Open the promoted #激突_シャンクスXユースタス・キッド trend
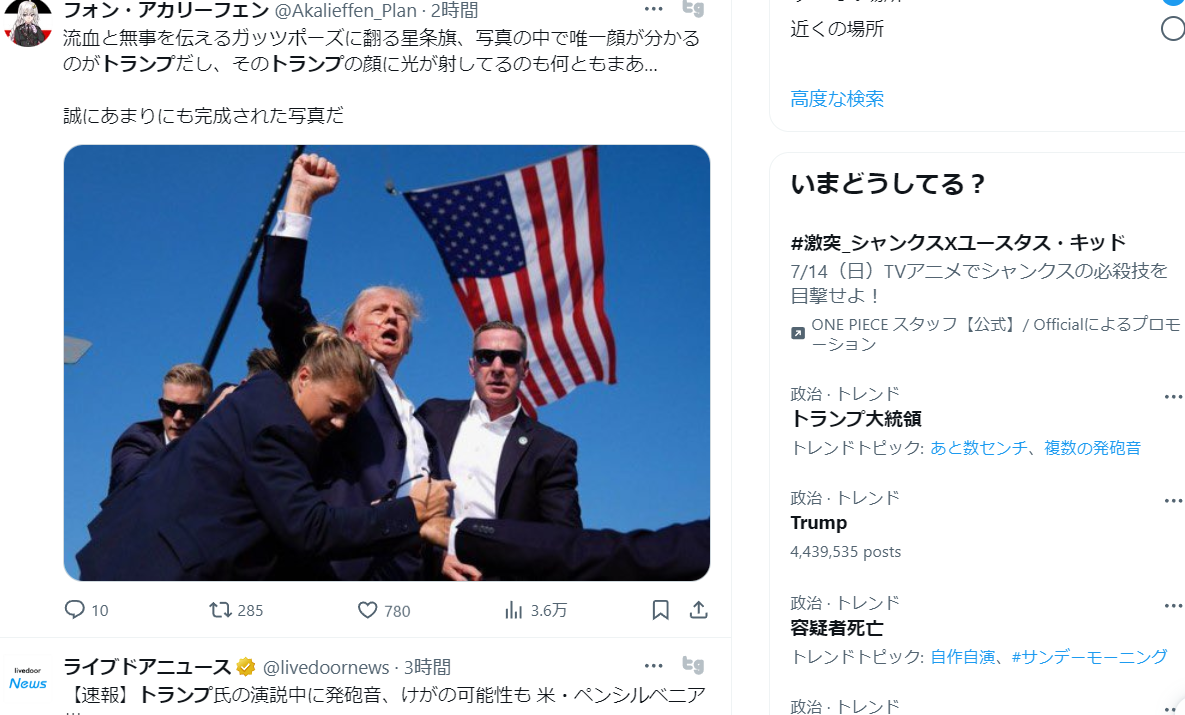The height and width of the screenshot is (715, 1185). 958,243
